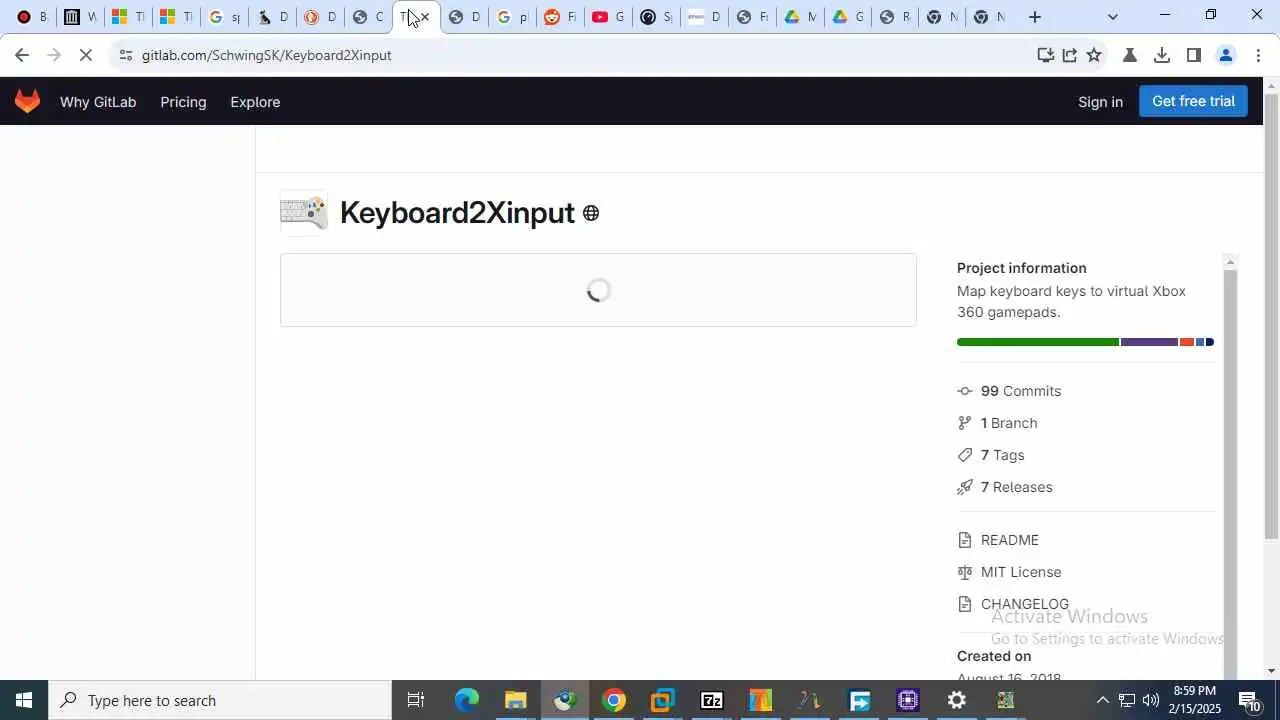Switch to the DuckDuckGo tab
Viewport: 1280px width, 720px height.
320,17
